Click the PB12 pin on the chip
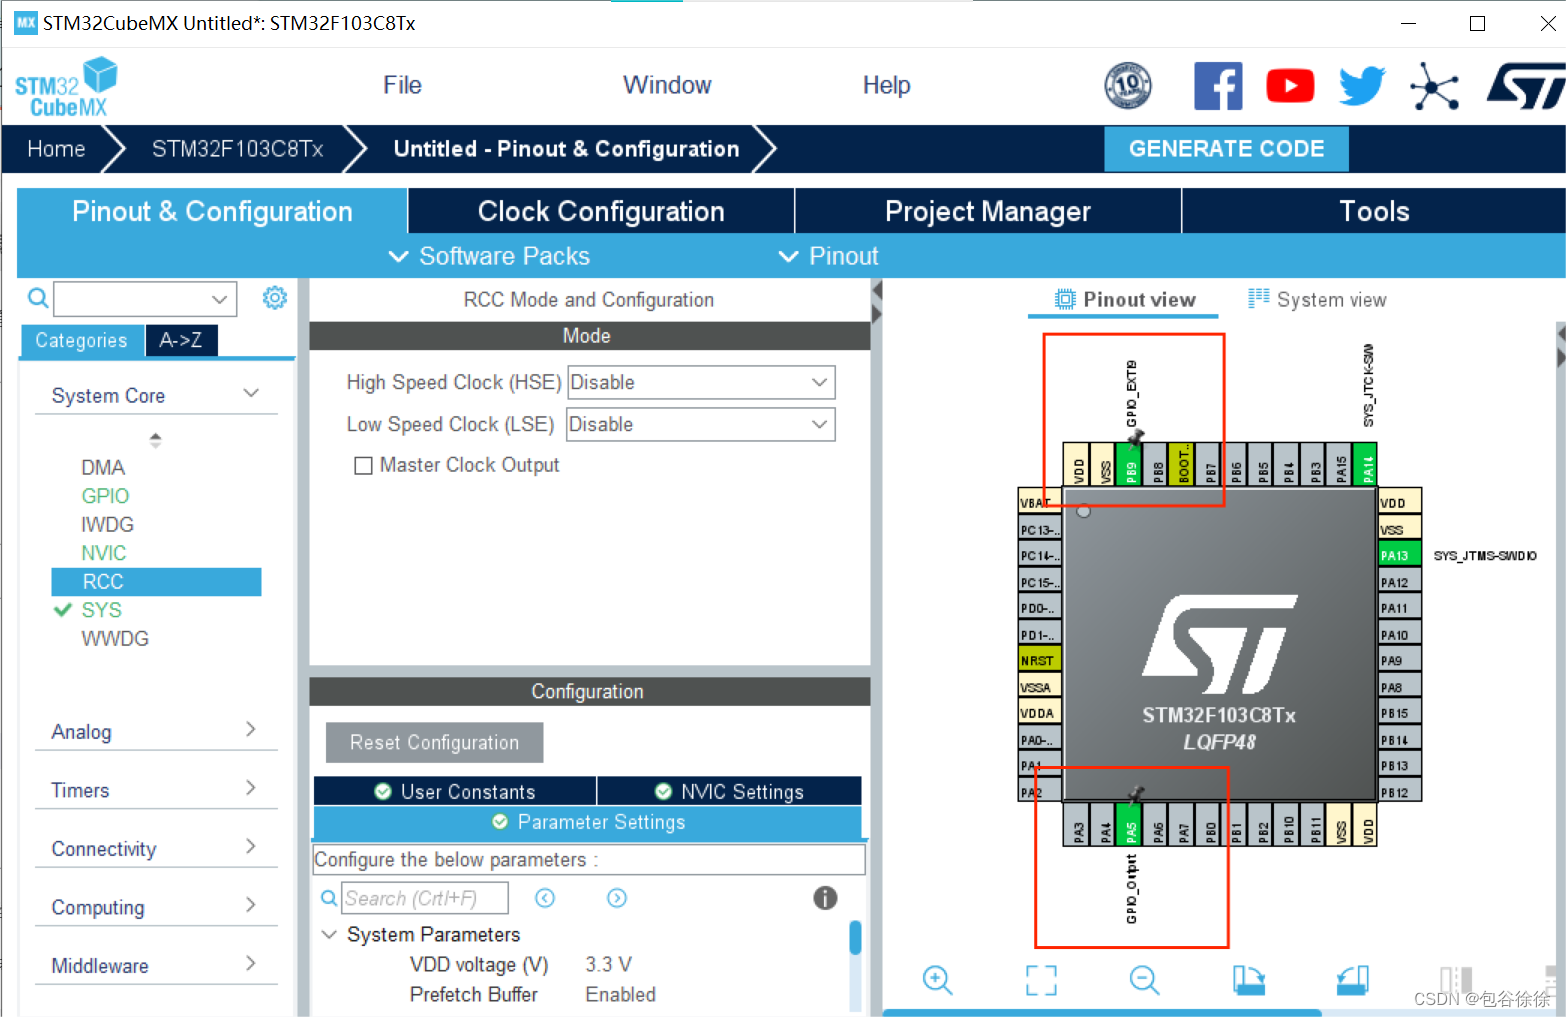This screenshot has width=1566, height=1017. [1399, 793]
